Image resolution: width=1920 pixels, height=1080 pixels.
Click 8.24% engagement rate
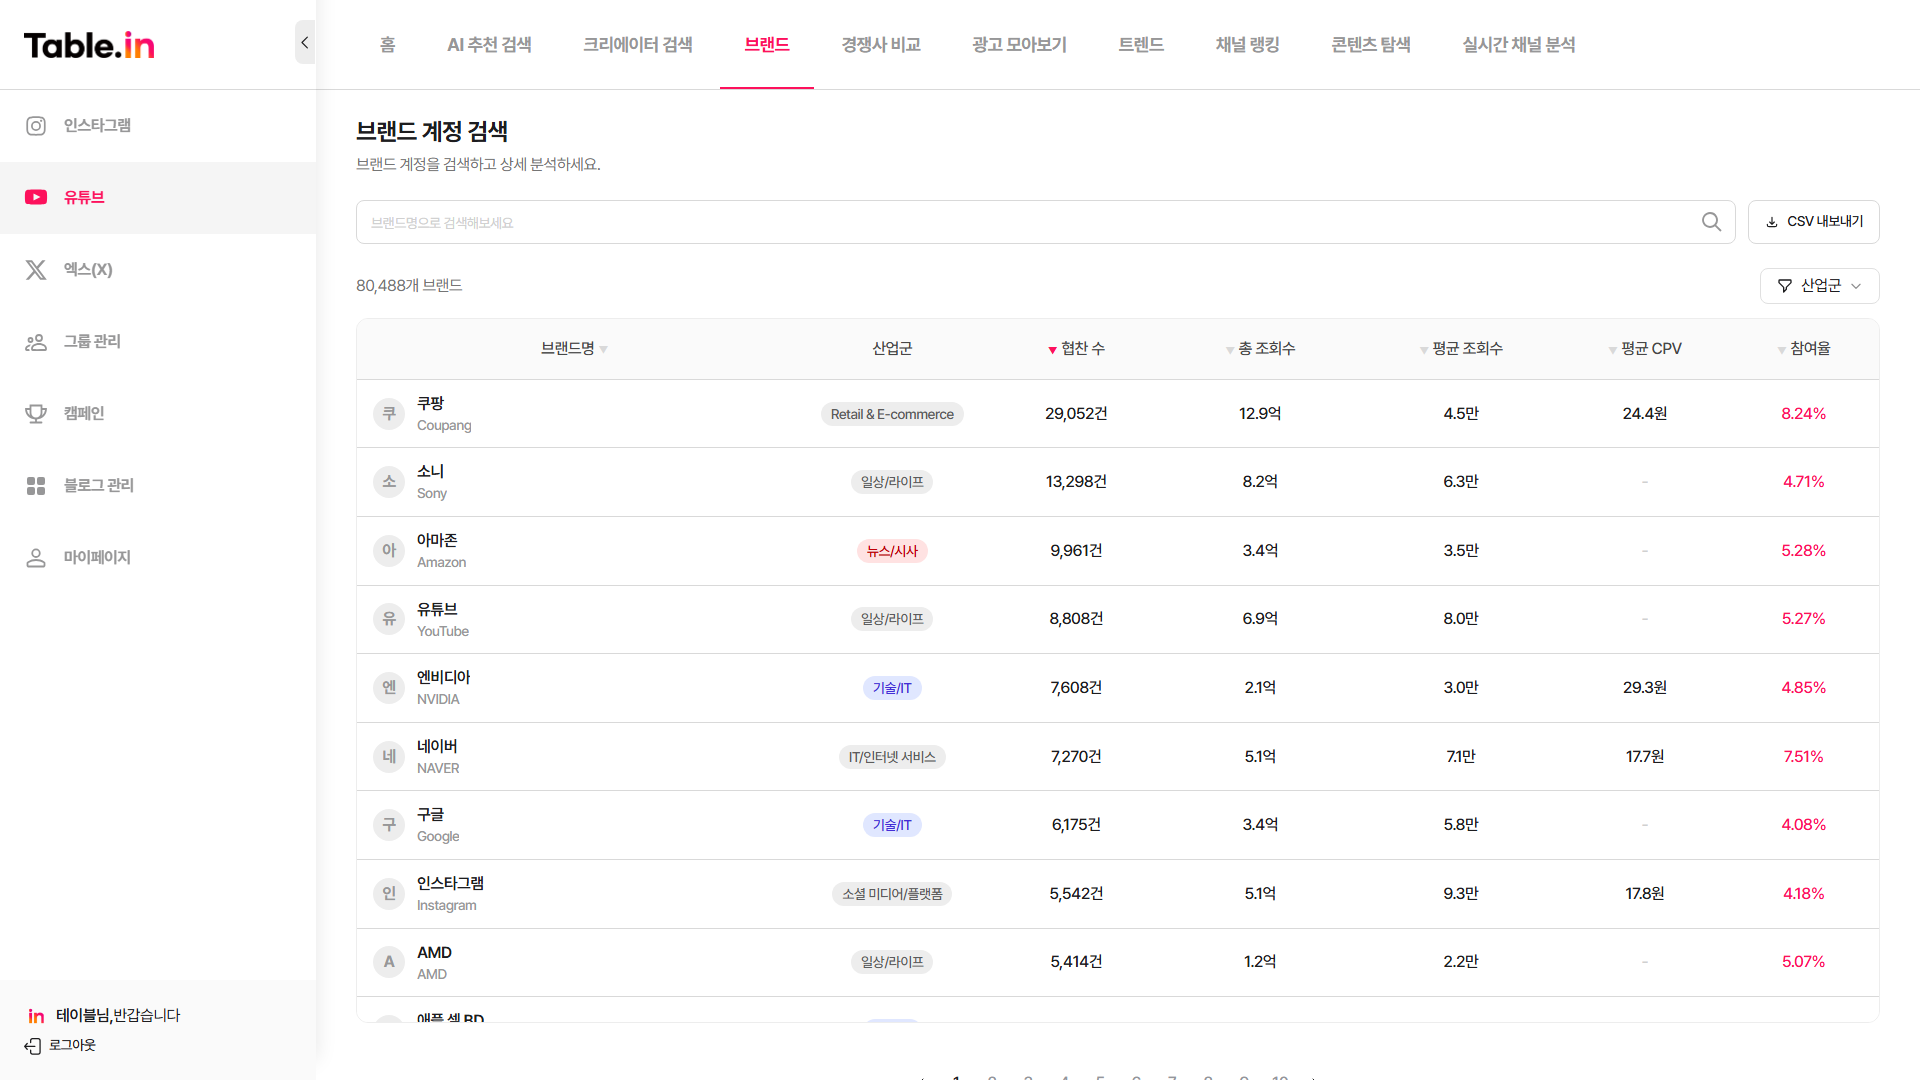point(1804,414)
